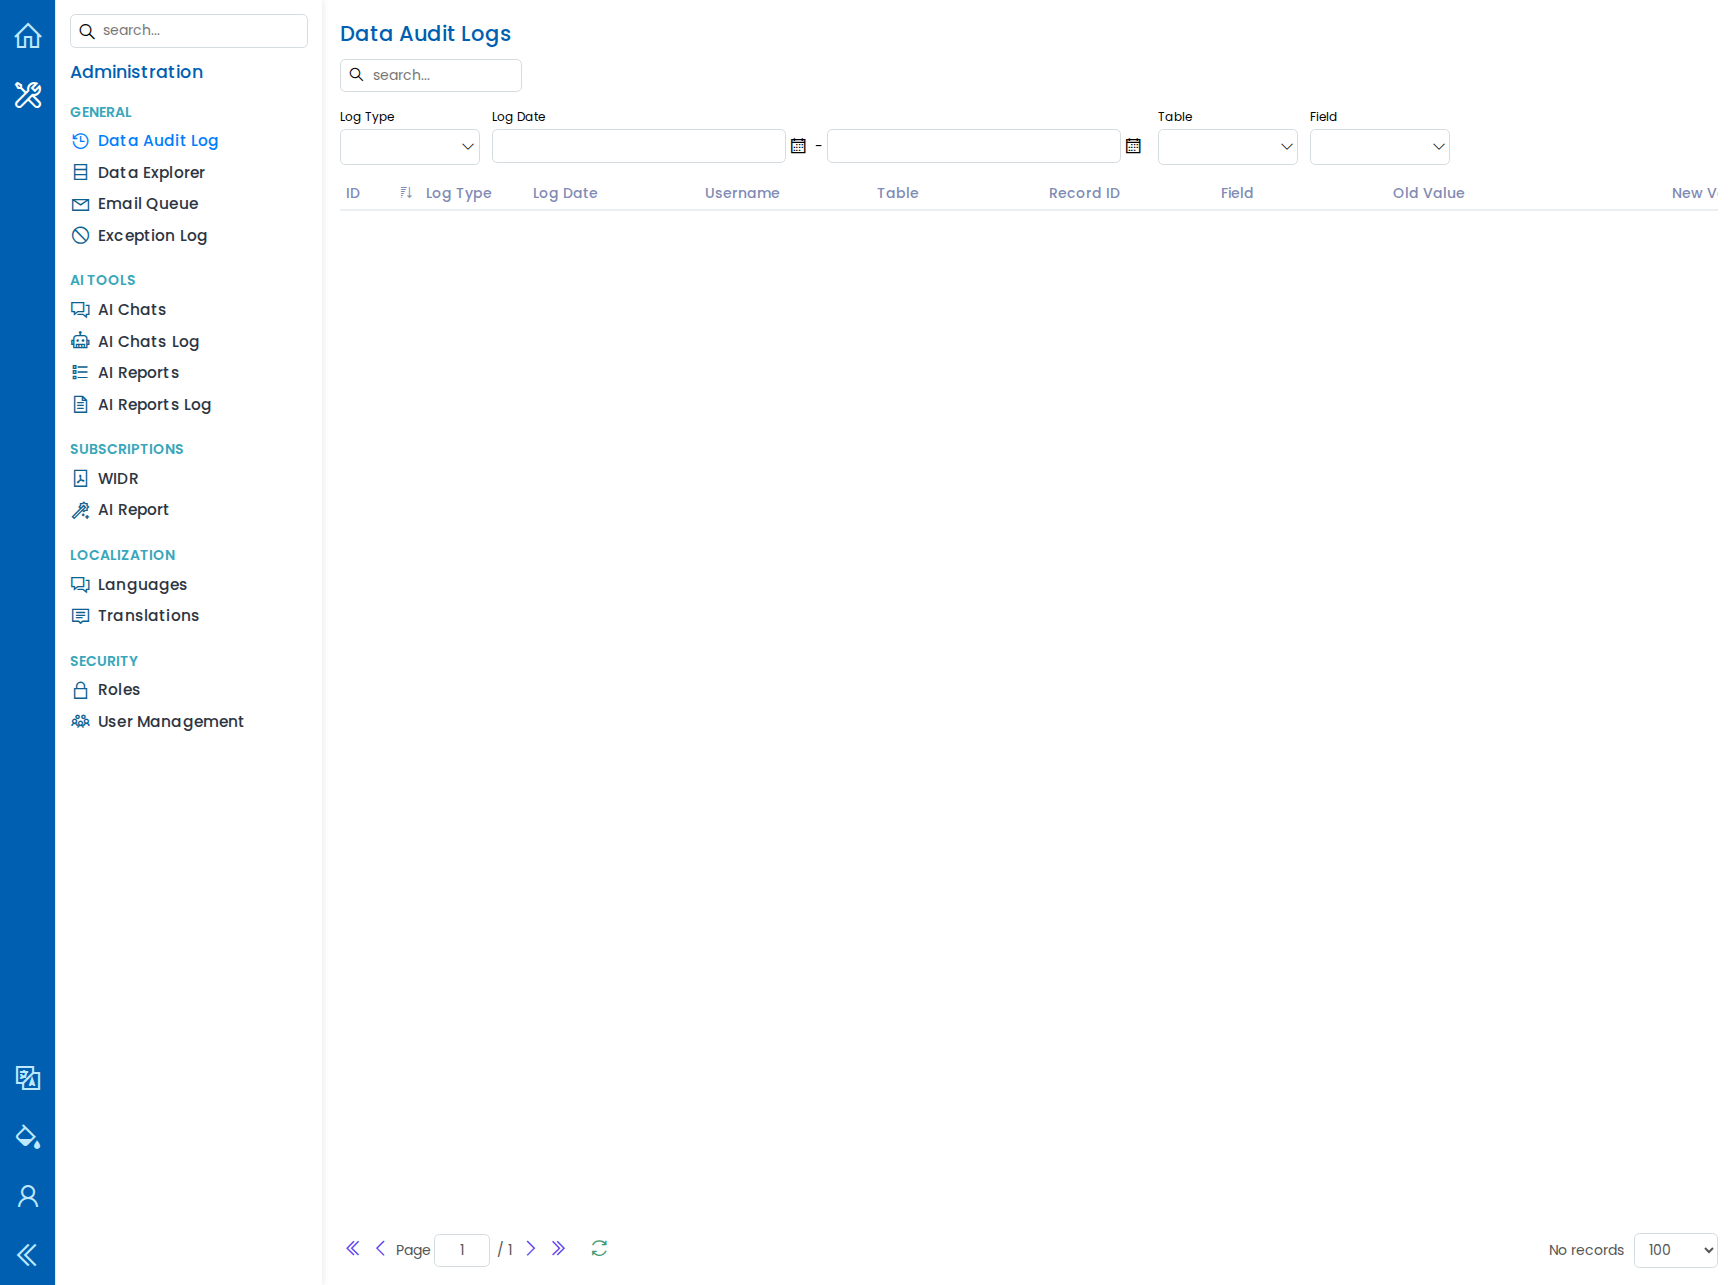
Task: Click the Data Audit Log history icon
Action: click(81, 141)
